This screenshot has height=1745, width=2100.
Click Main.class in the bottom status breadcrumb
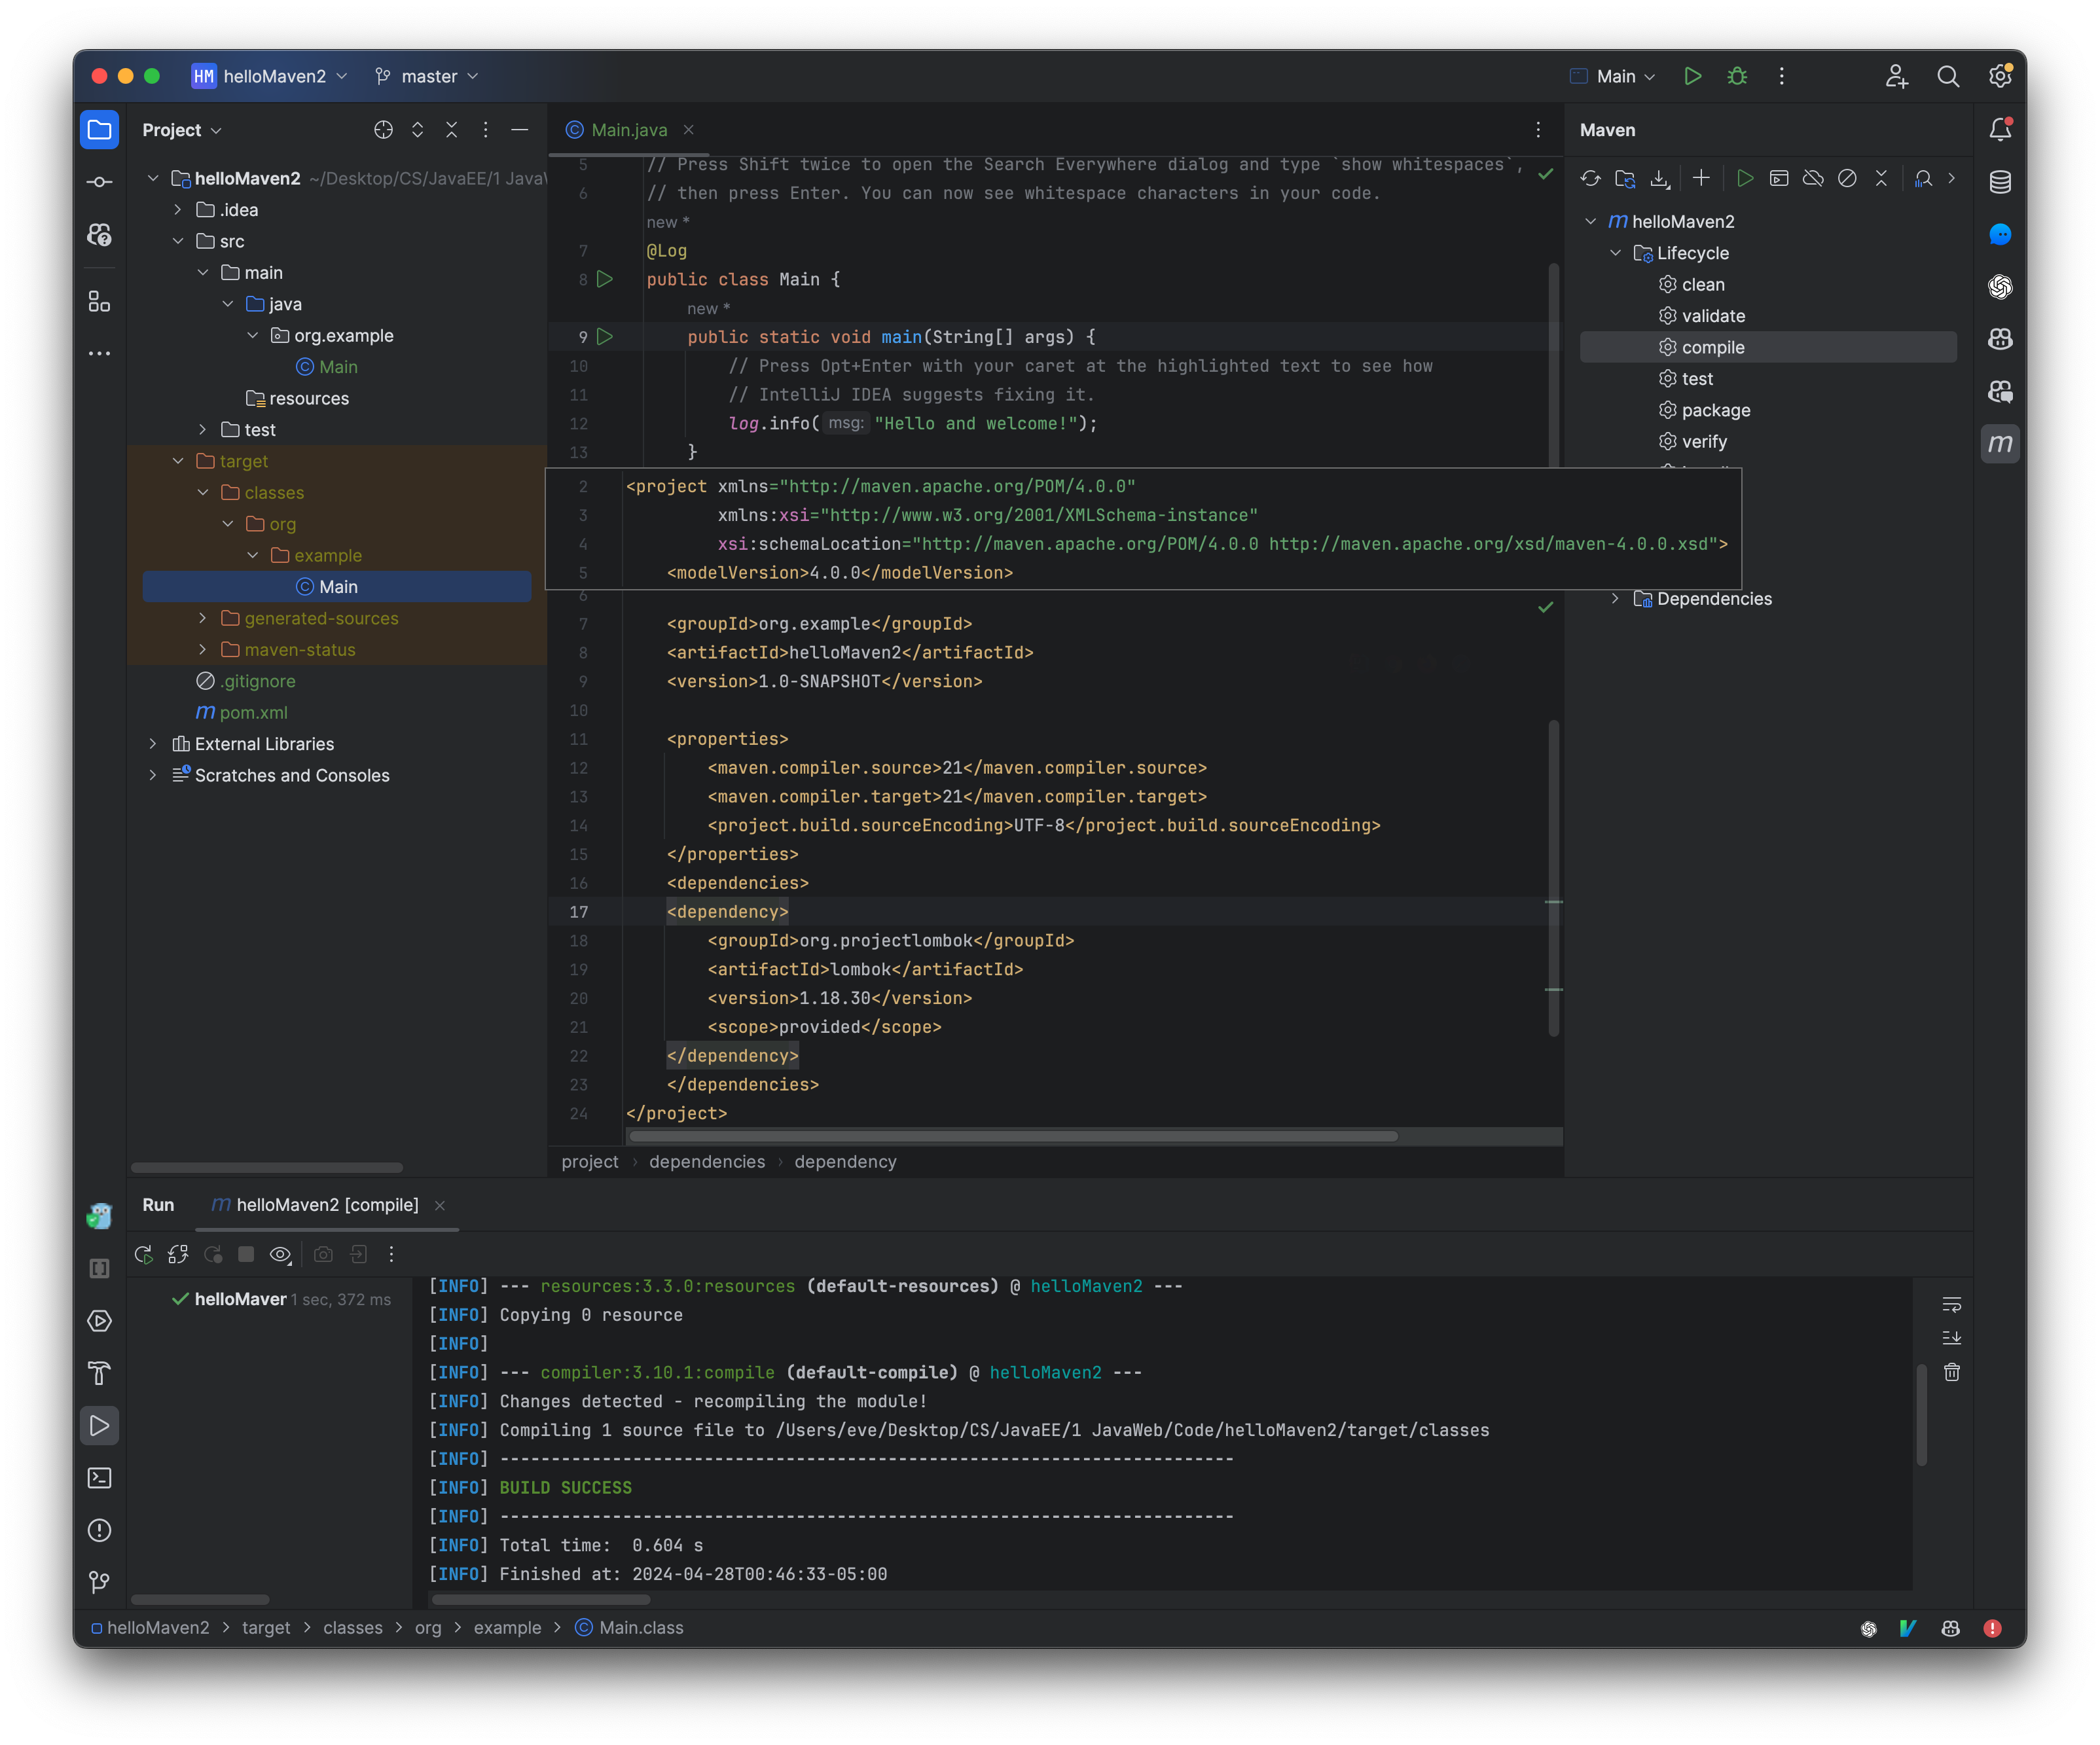[639, 1627]
